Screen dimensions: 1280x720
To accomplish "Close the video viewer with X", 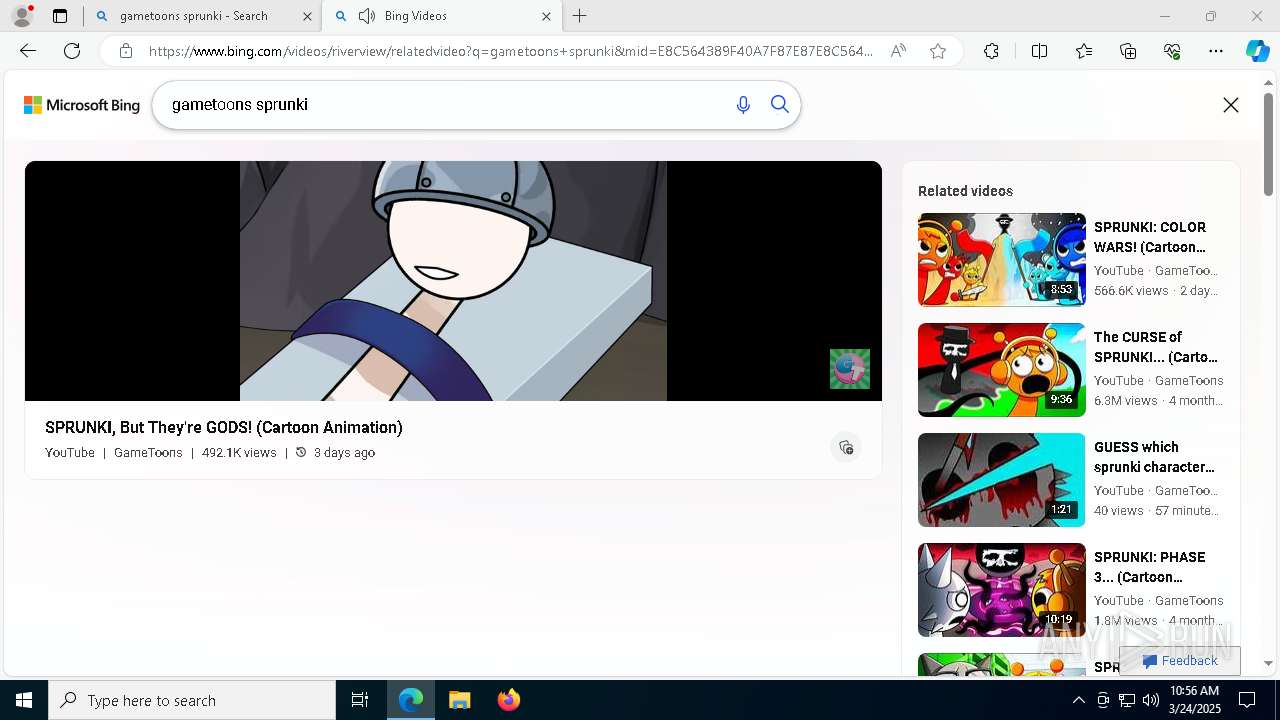I will 1231,105.
